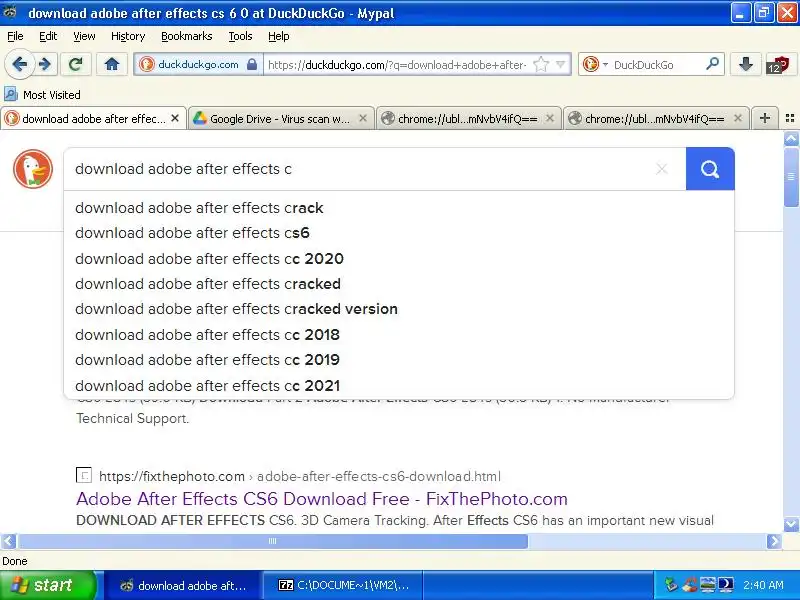Switch to Google Drive Virus scan tab
800x600 pixels.
click(280, 118)
